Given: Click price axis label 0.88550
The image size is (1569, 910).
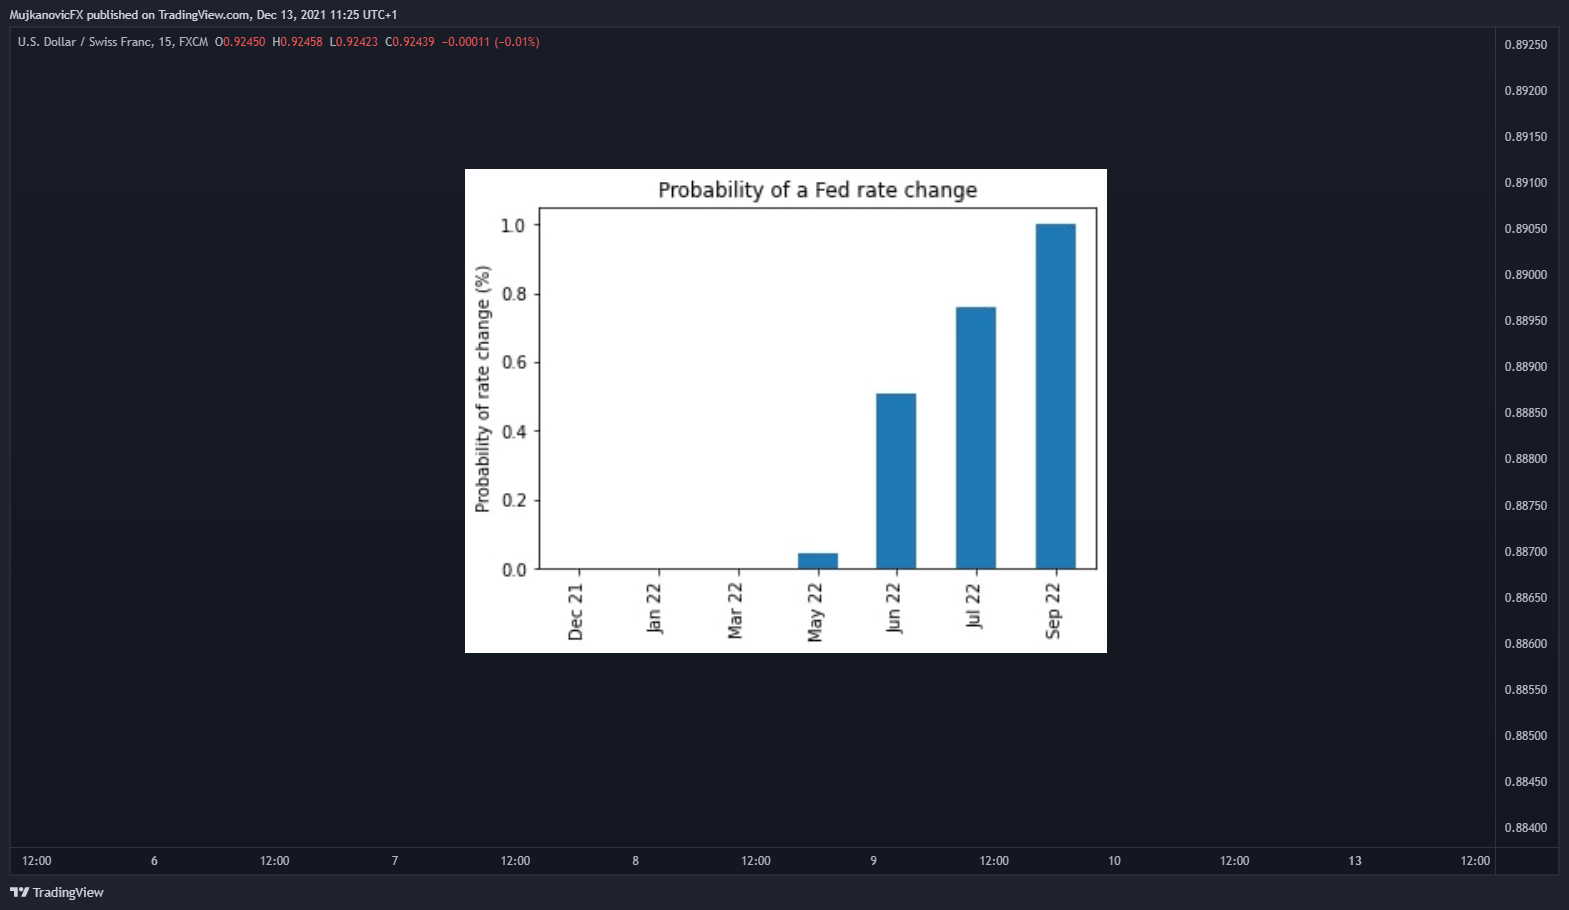Looking at the screenshot, I should click(x=1525, y=690).
